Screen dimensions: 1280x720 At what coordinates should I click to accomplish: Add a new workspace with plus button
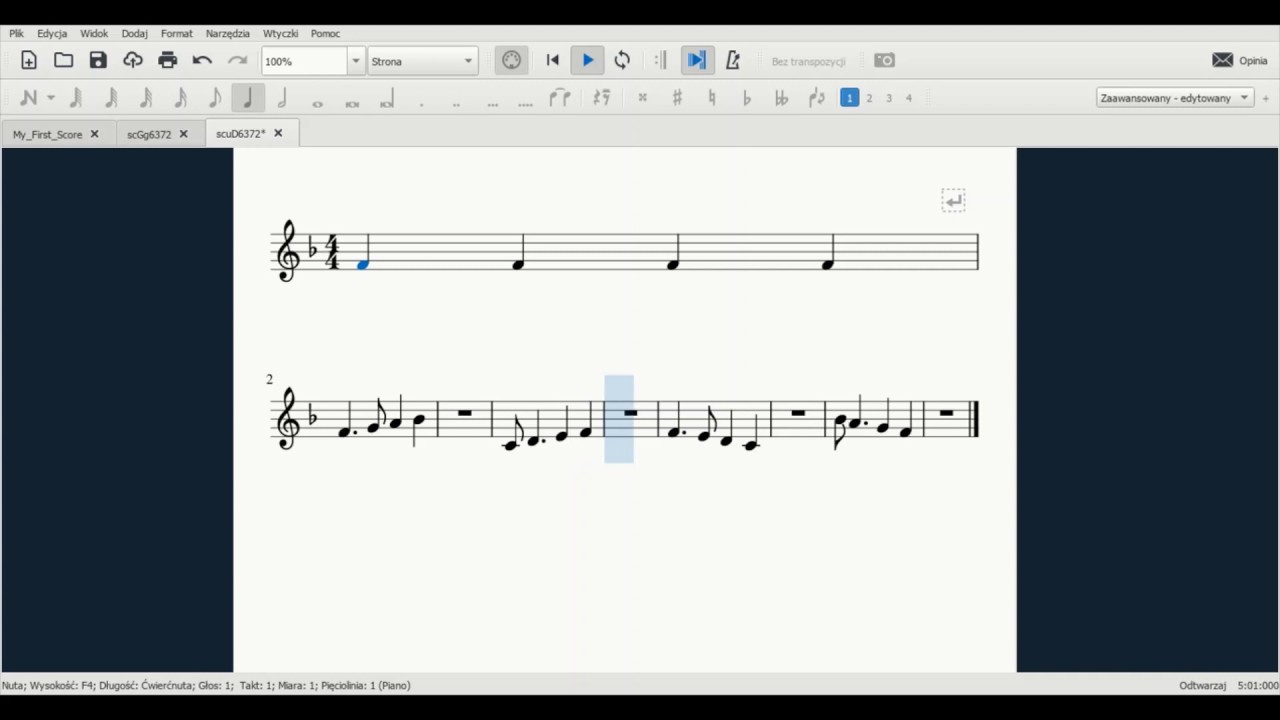(x=1266, y=98)
